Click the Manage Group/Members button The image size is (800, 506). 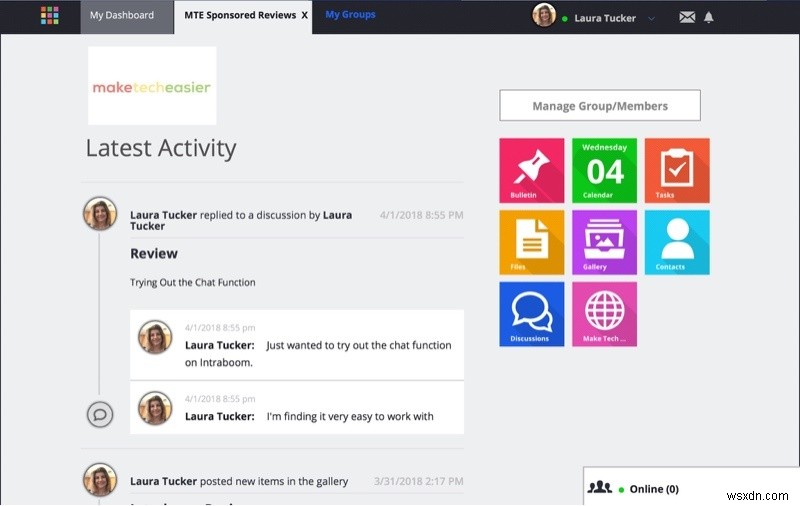click(x=600, y=106)
